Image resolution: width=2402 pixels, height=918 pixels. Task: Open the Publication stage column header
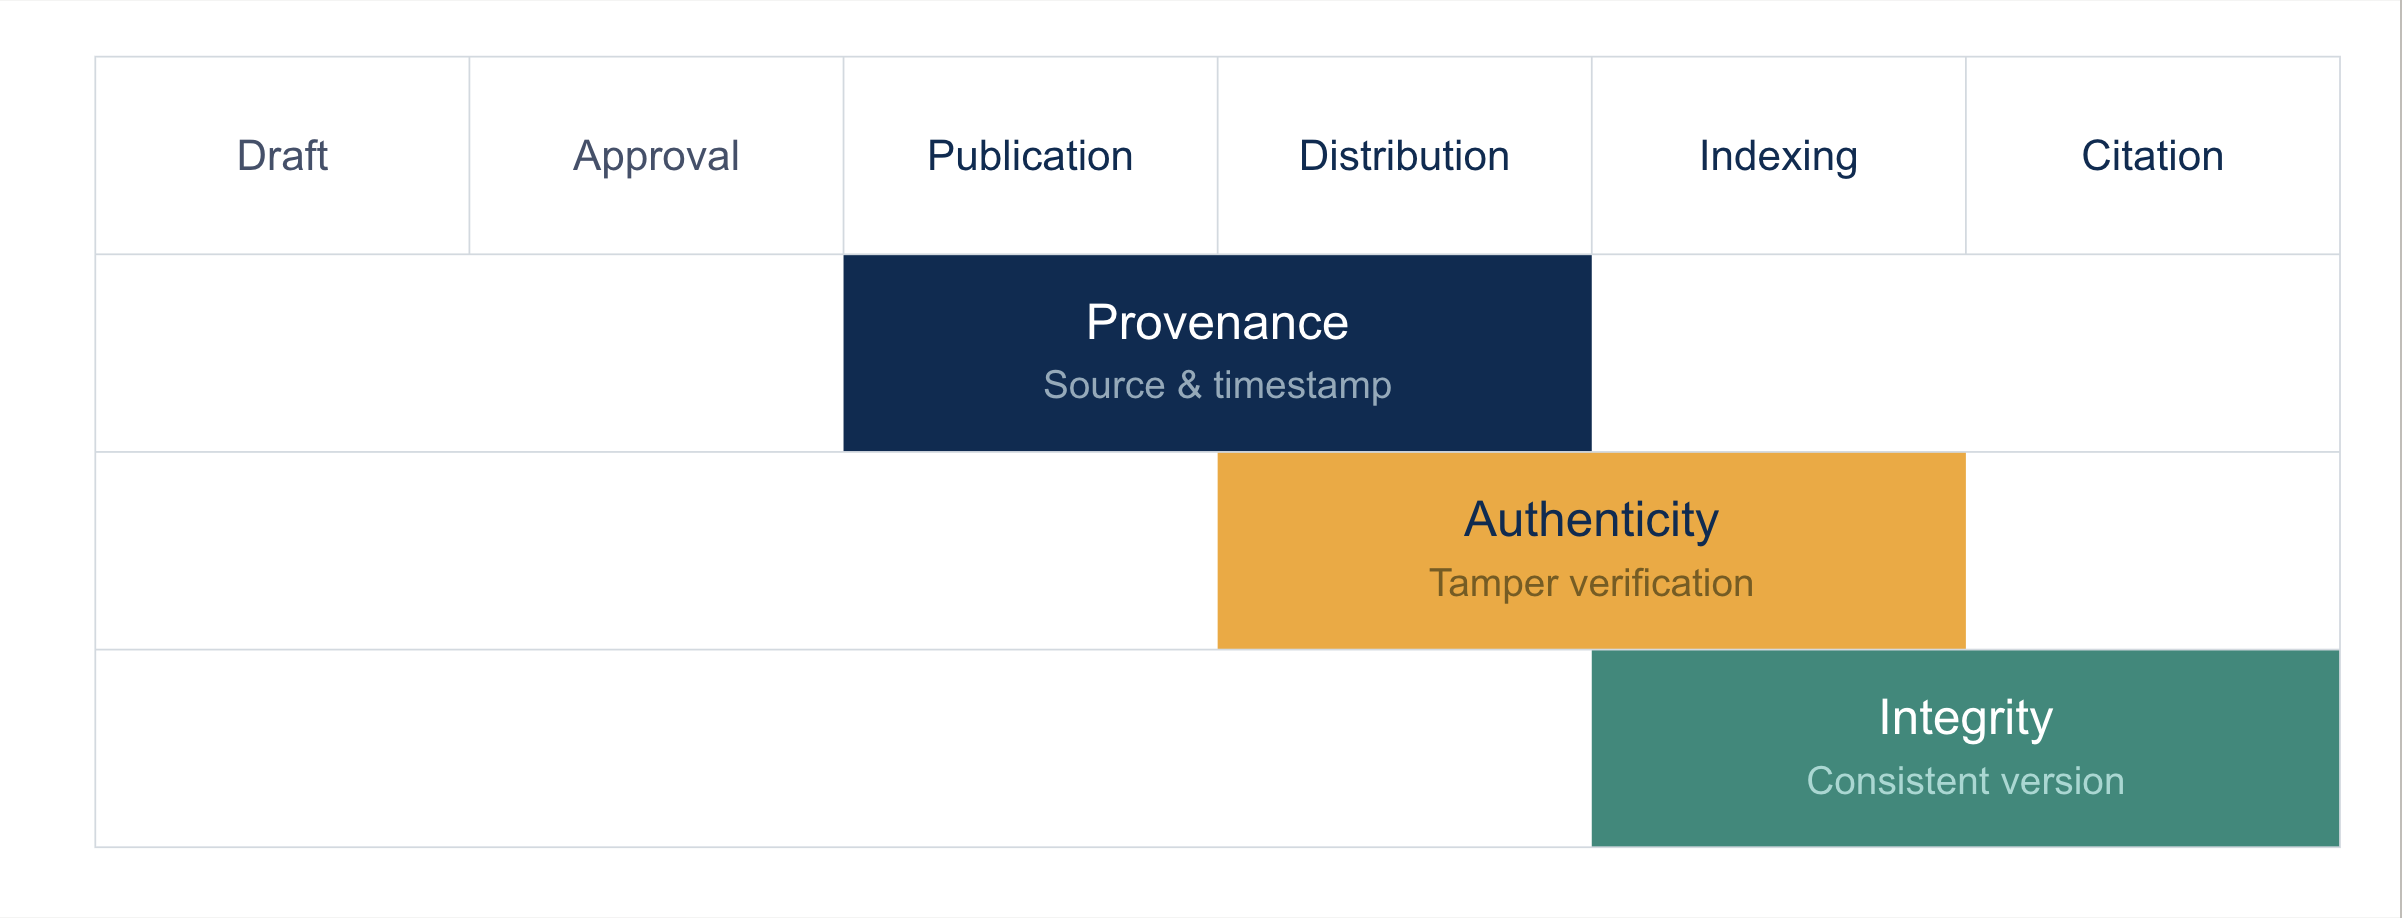click(1030, 156)
